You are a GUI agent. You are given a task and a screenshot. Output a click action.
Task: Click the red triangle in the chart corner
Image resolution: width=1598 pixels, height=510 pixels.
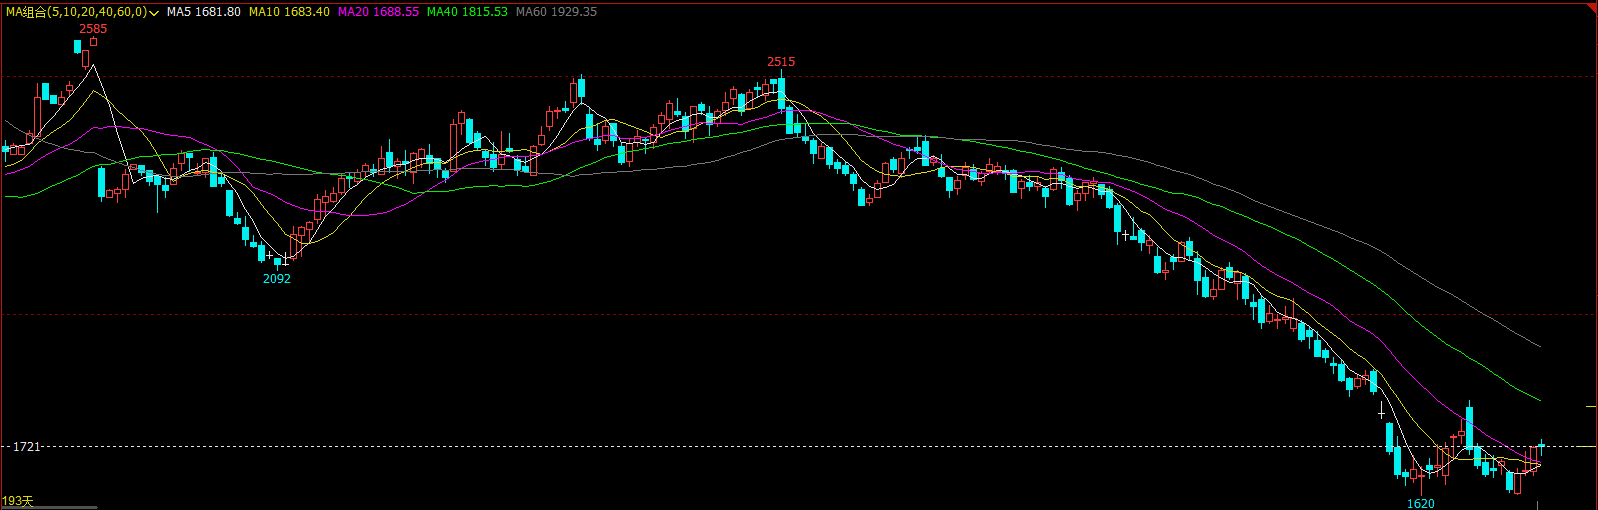(x=1591, y=5)
